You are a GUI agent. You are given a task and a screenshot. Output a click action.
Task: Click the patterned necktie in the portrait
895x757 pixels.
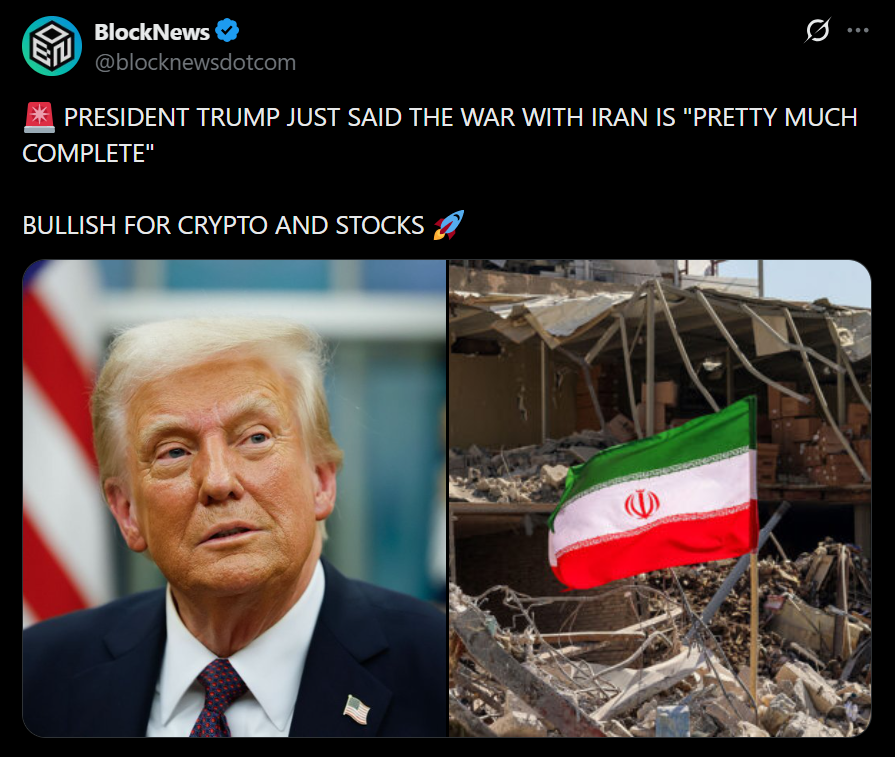[217, 698]
